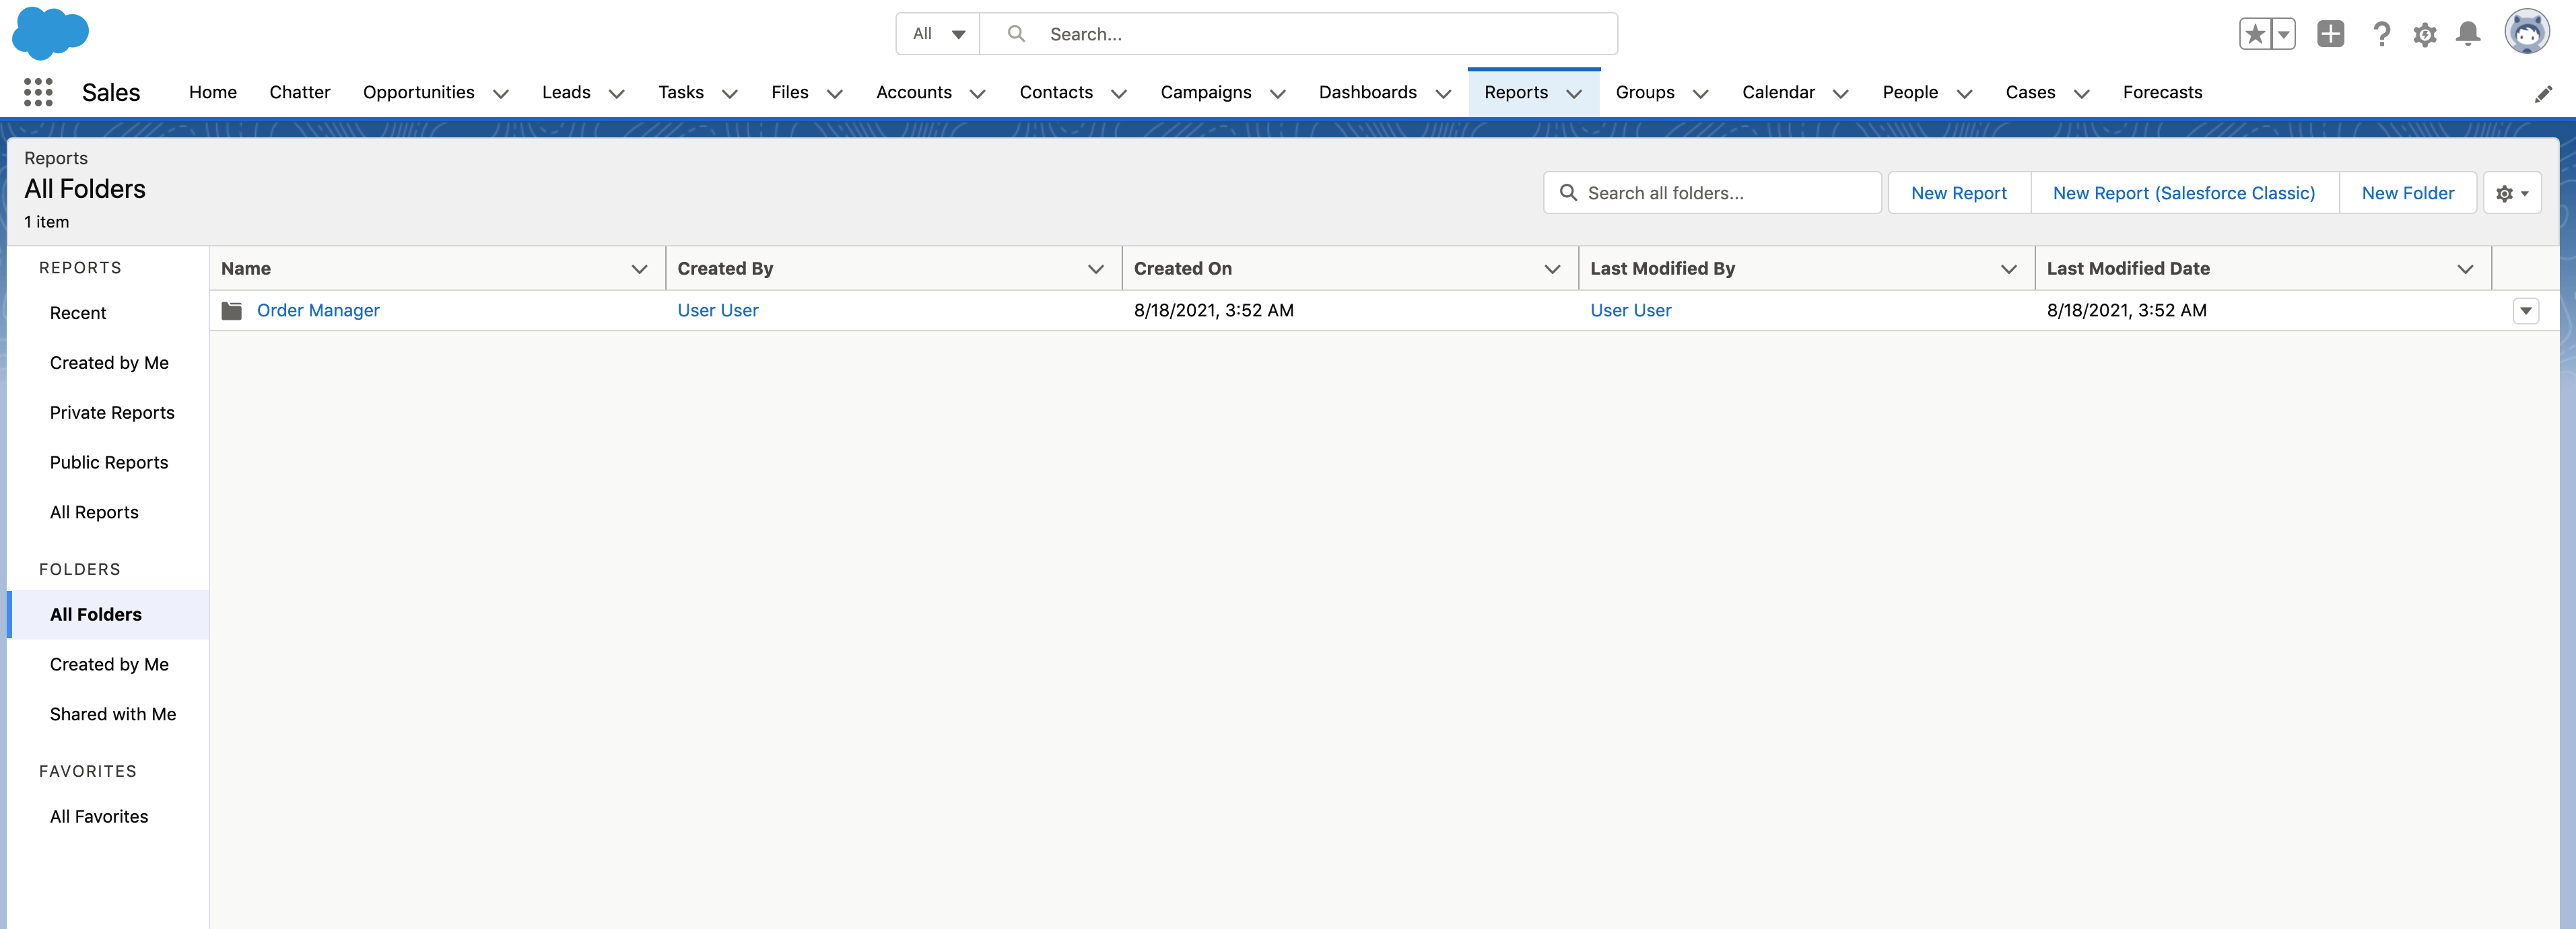This screenshot has width=2576, height=929.
Task: Edit navigation bar pencil icon
Action: [x=2543, y=94]
